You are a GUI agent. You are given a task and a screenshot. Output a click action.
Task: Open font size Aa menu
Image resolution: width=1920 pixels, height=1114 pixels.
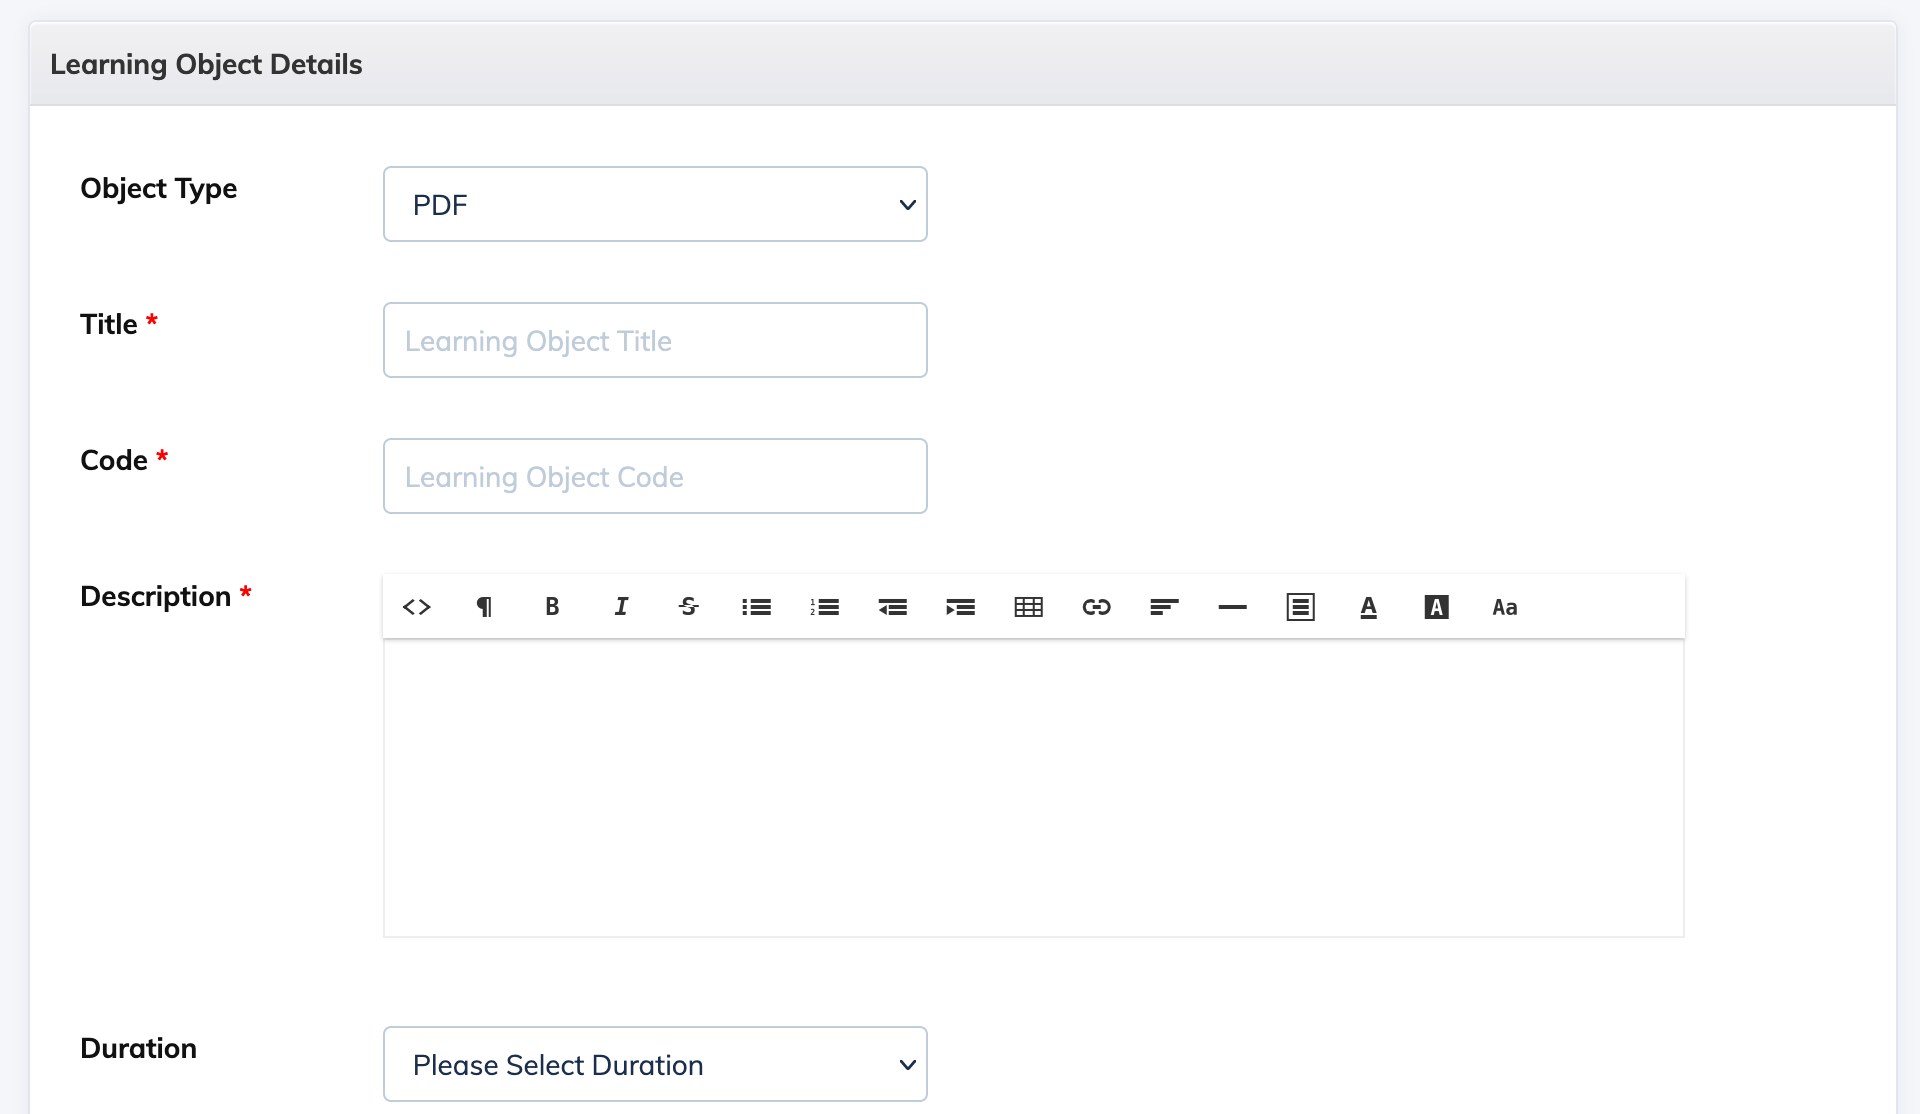coord(1505,607)
